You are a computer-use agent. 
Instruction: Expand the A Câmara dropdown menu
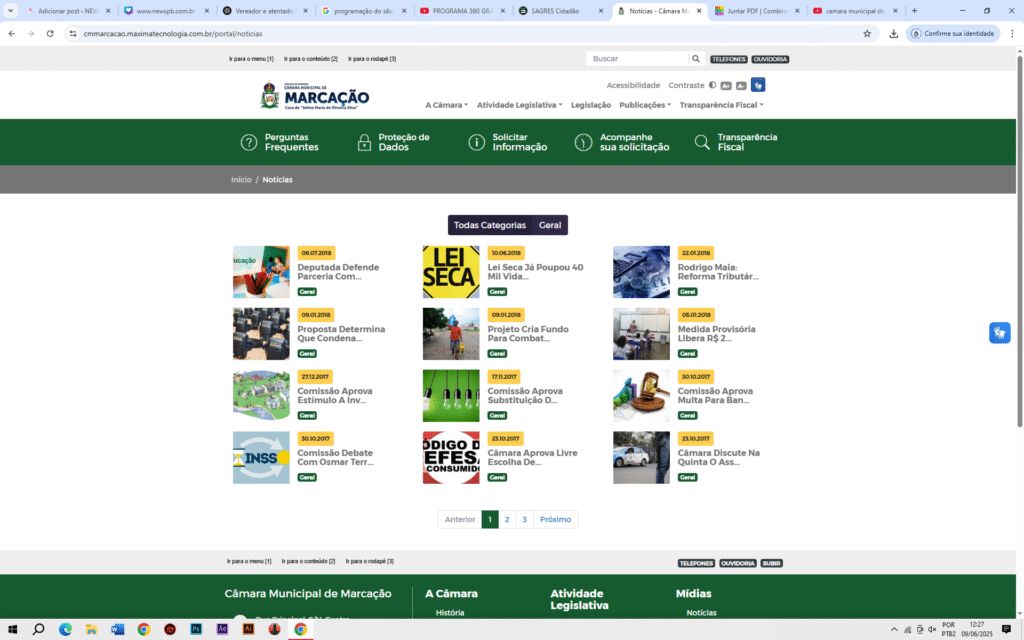pyautogui.click(x=447, y=105)
